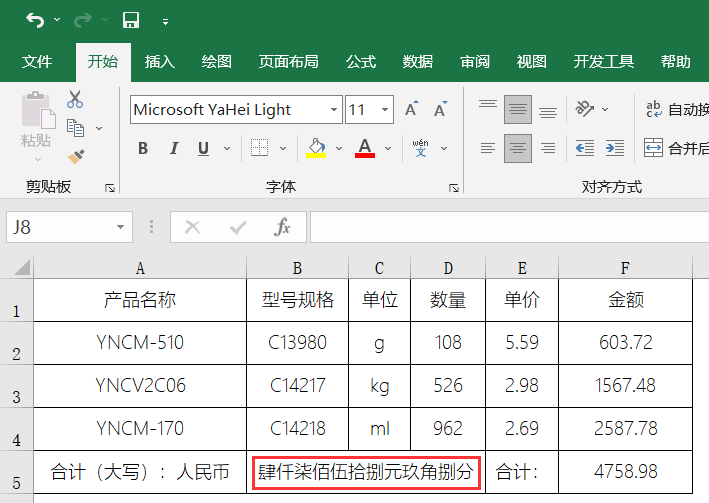Expand the font size dropdown
This screenshot has width=709, height=503.
pos(385,110)
